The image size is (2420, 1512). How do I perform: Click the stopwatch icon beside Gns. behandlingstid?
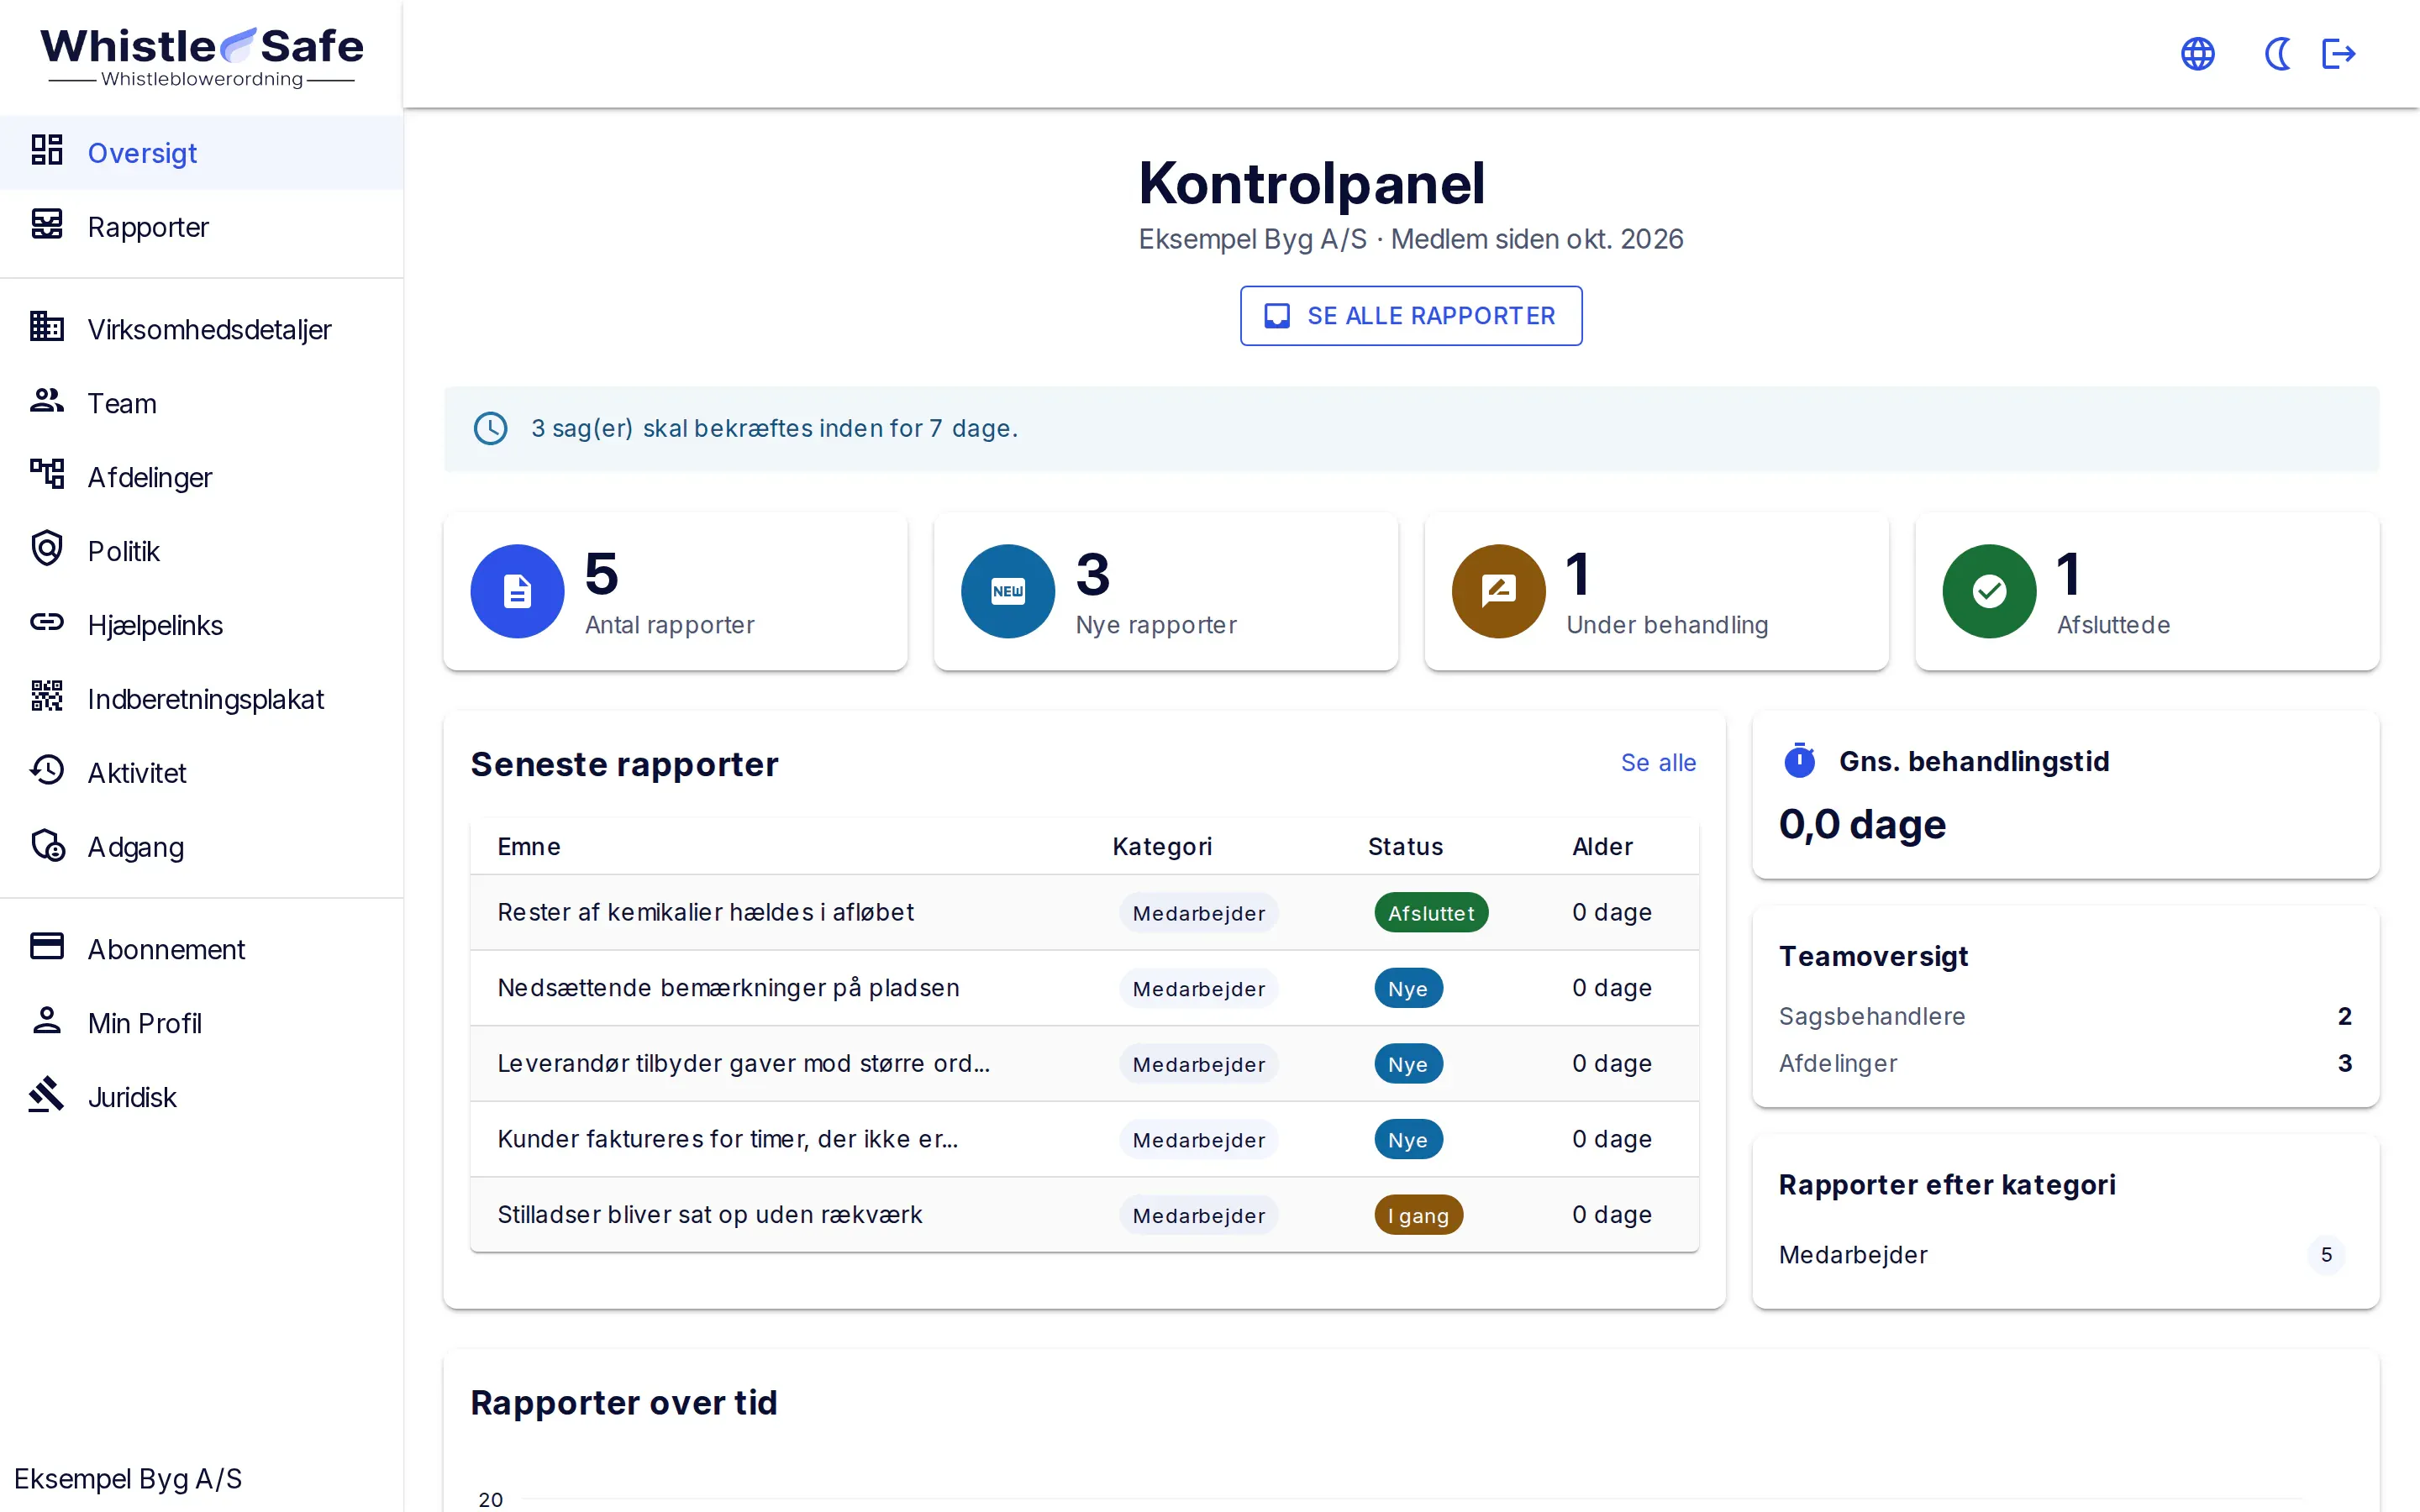[1799, 761]
